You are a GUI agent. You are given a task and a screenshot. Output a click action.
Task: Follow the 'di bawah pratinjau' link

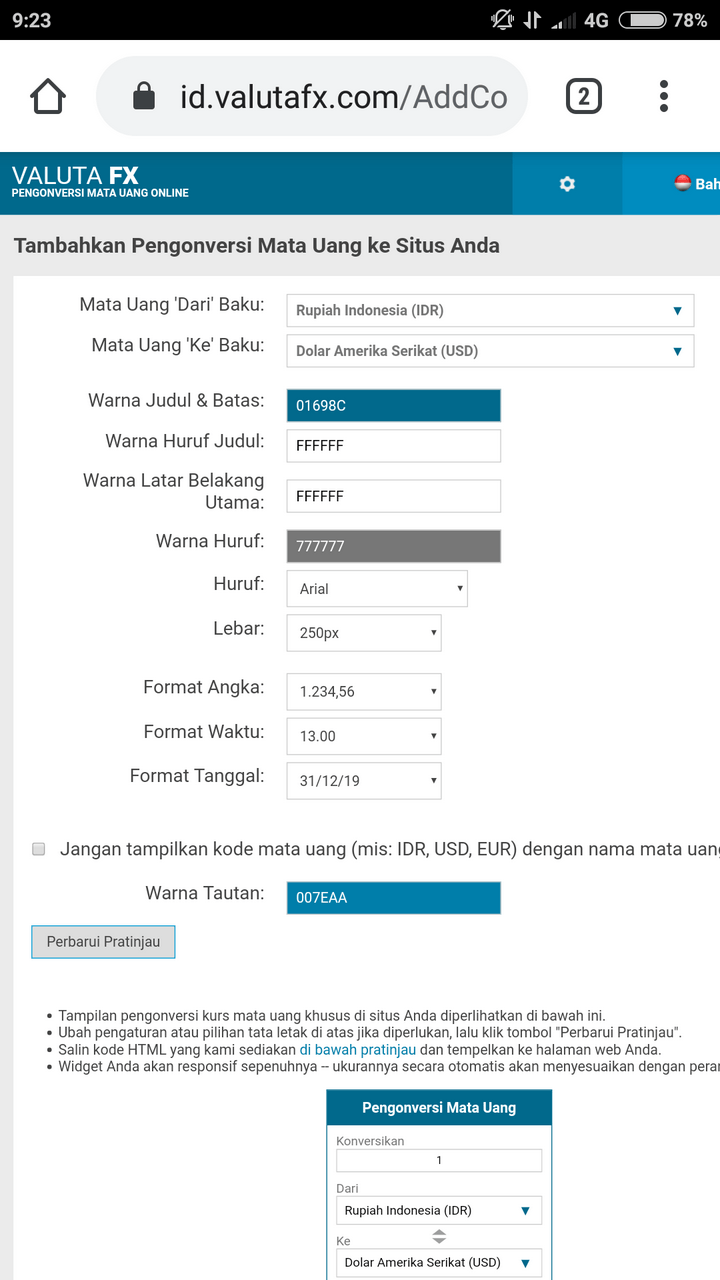[x=357, y=1051]
